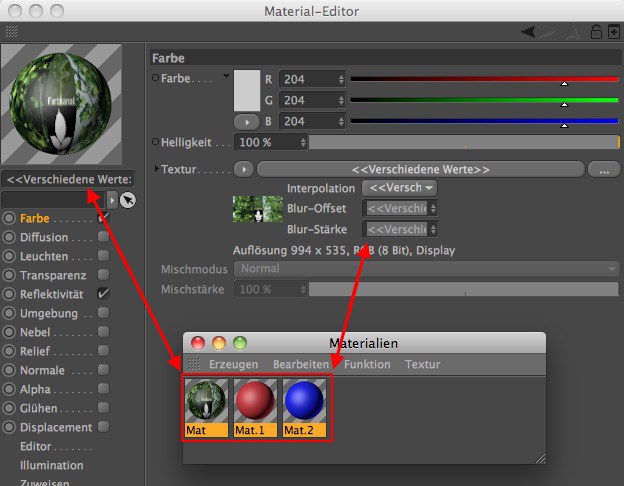Open the Illumination settings page

tap(52, 465)
